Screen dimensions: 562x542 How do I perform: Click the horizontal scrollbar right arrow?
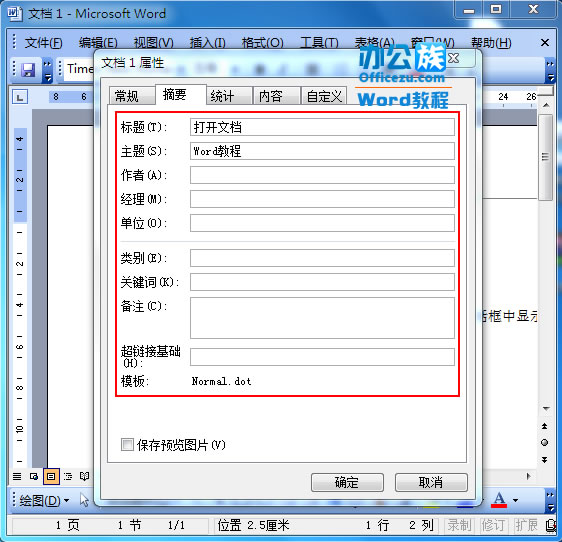click(528, 476)
